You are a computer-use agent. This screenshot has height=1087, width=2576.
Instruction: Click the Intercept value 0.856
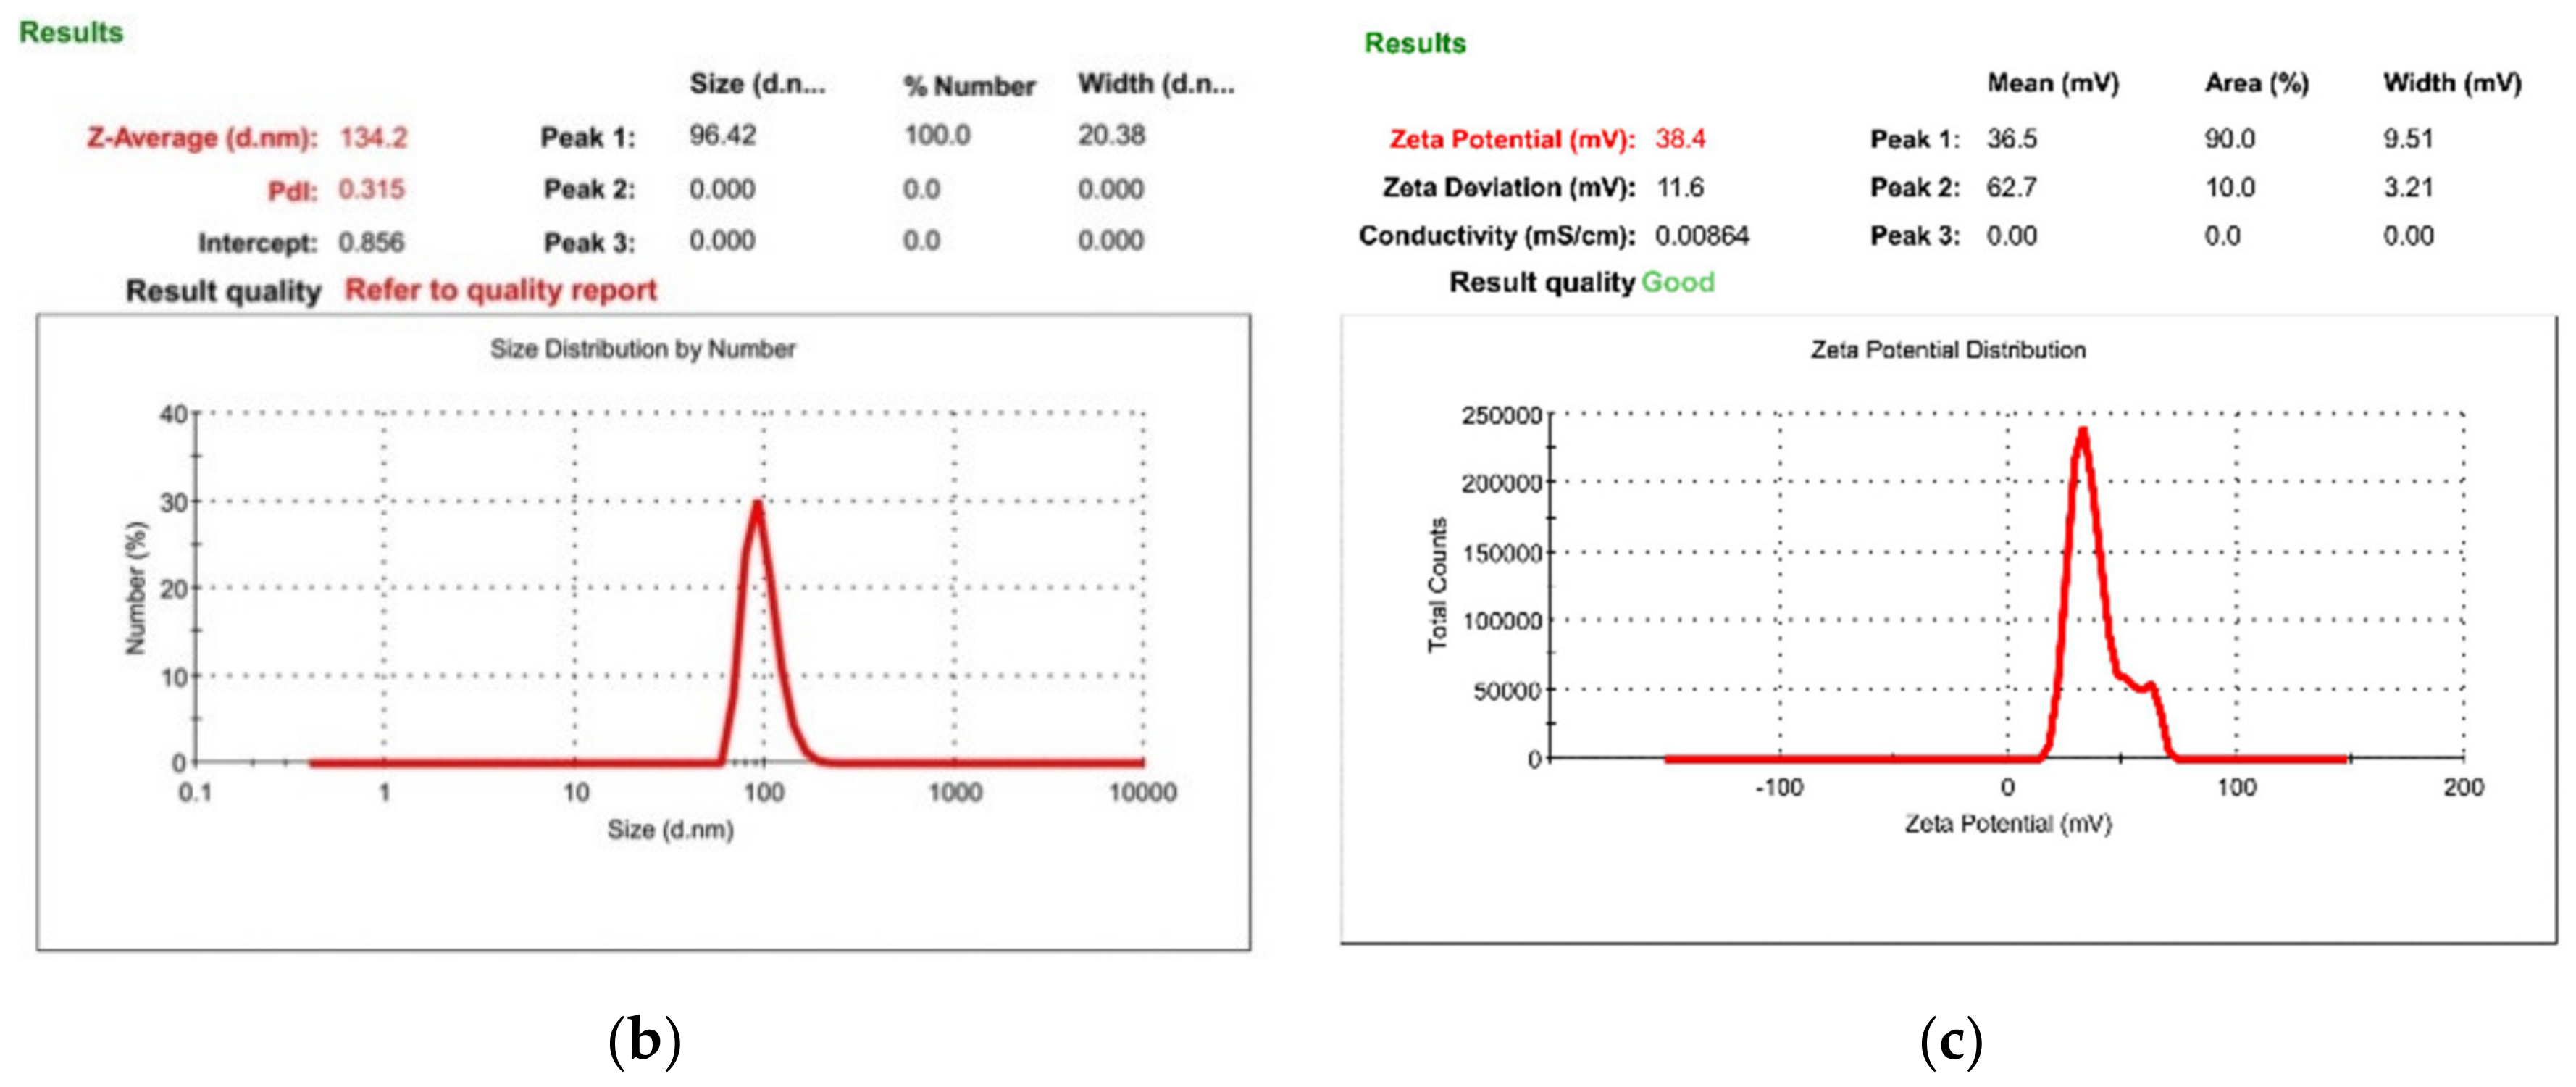(x=371, y=242)
